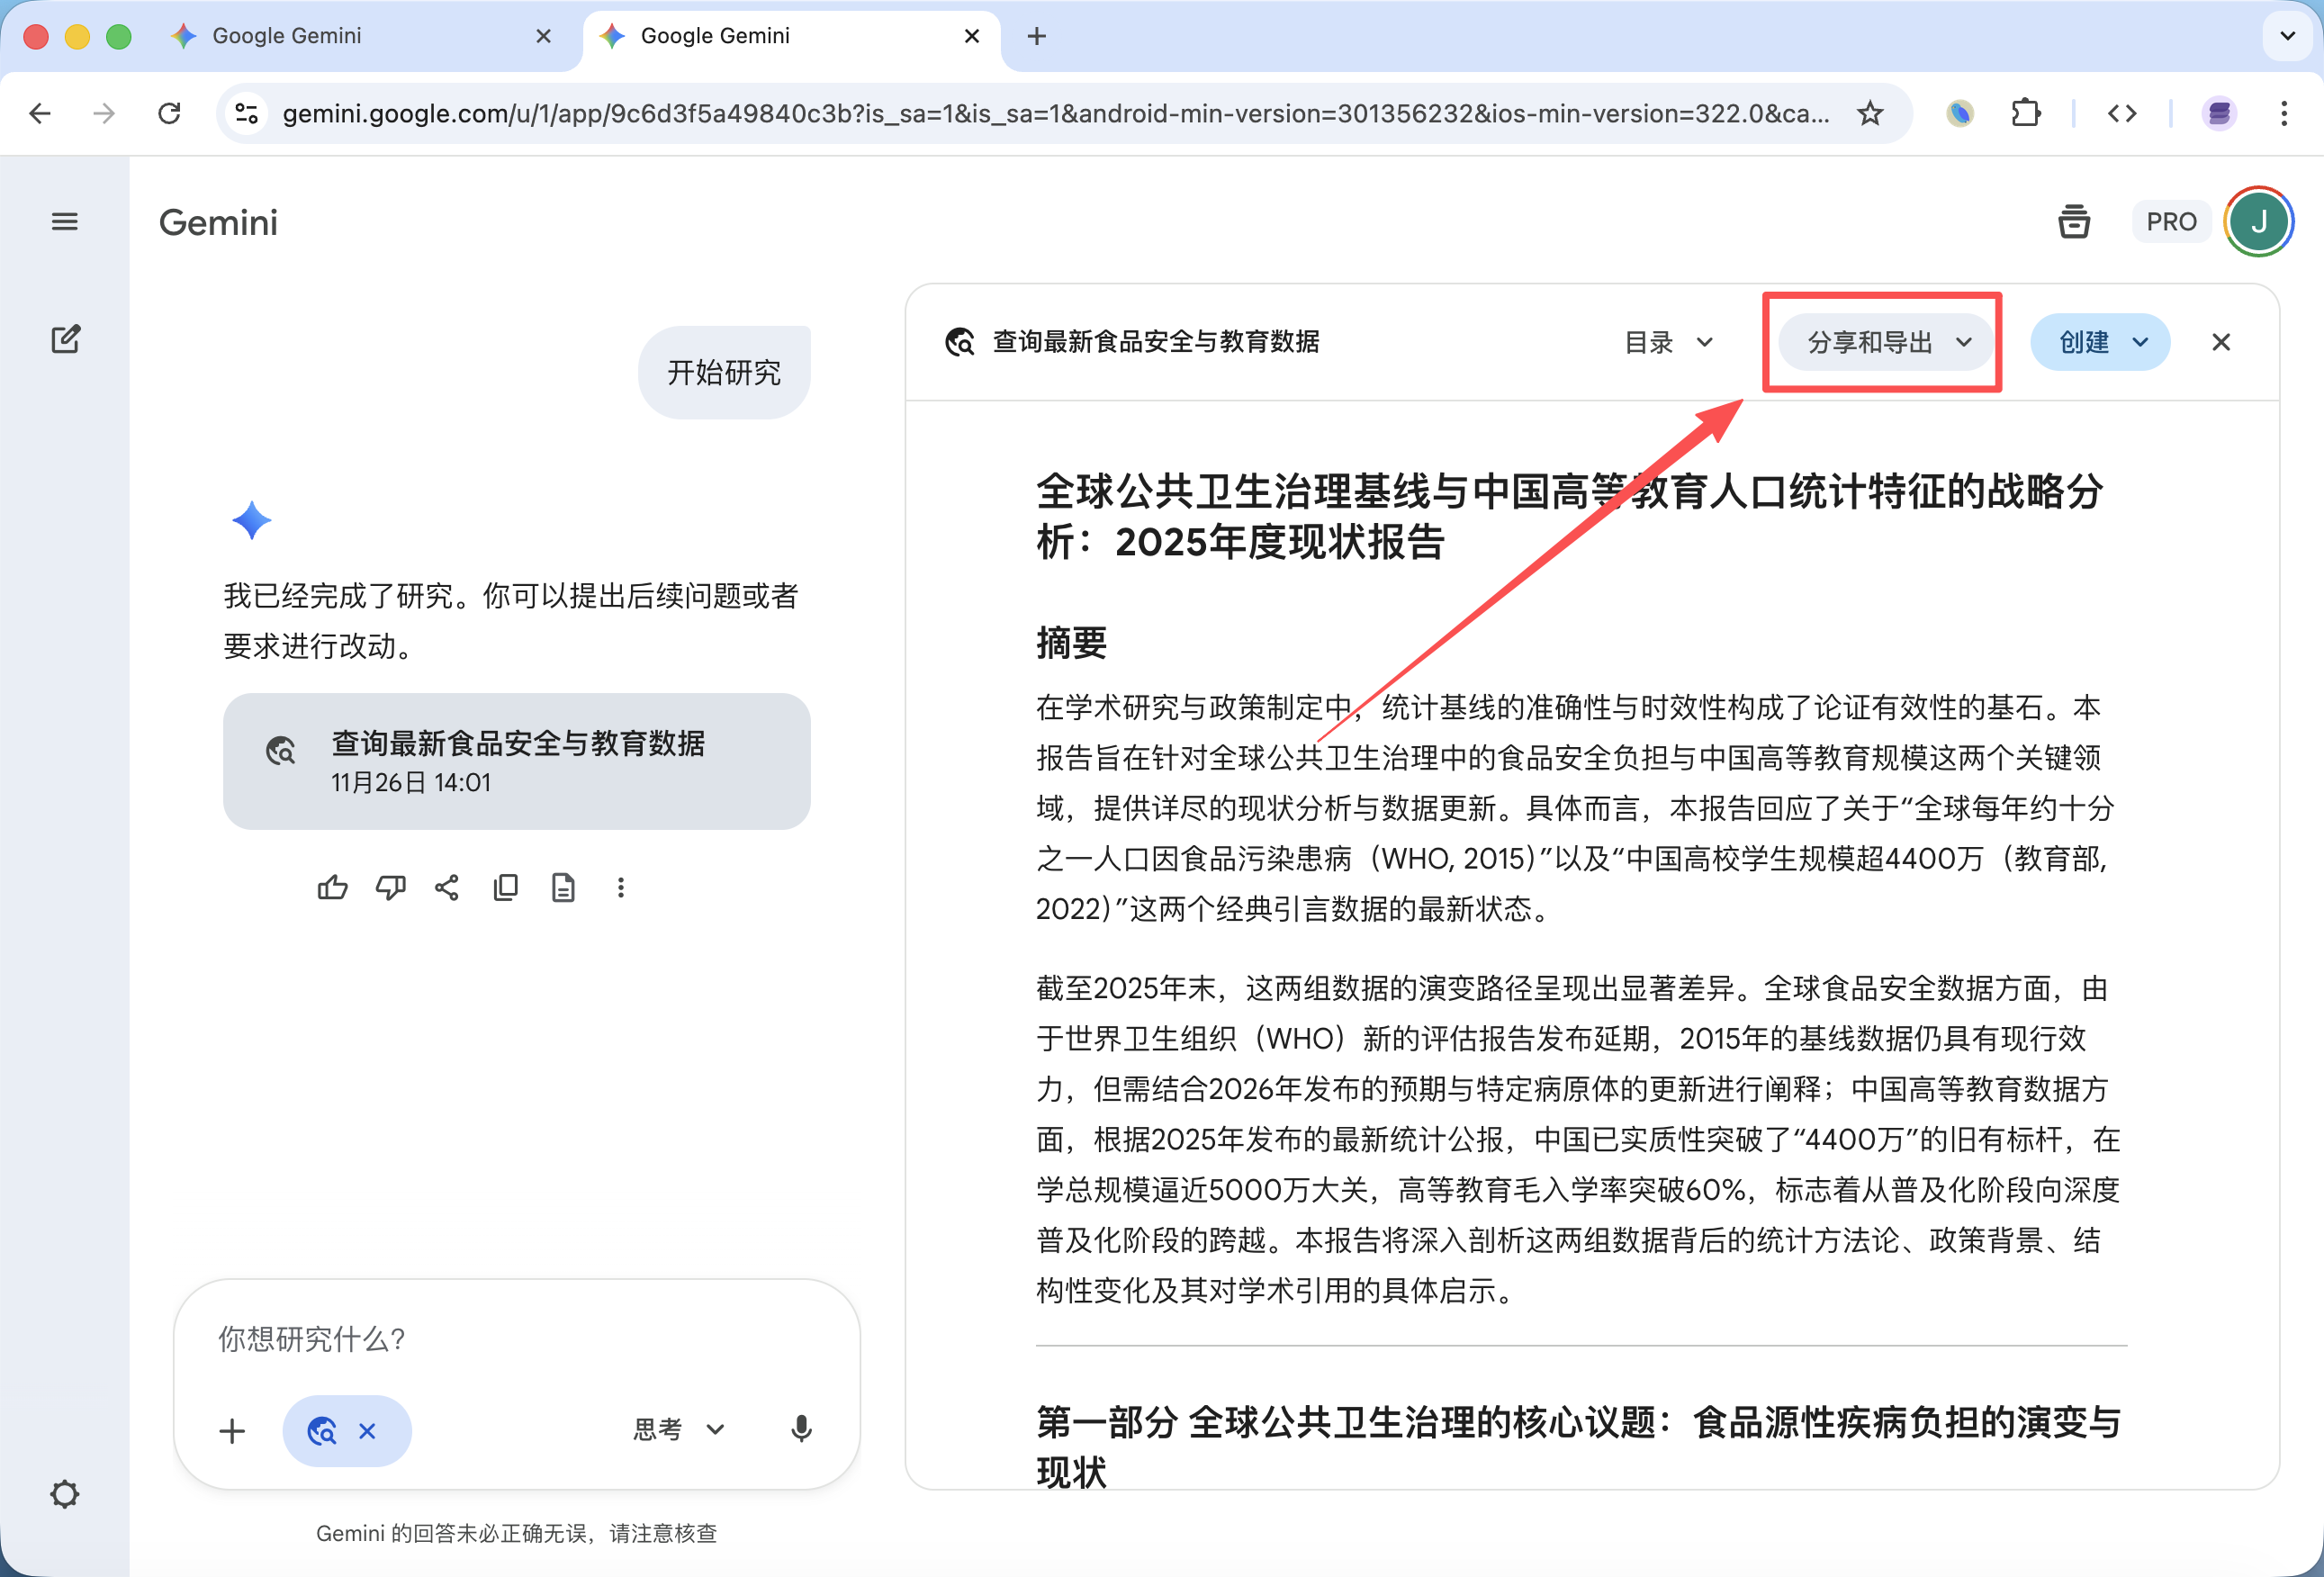Screen dimensions: 2324x1577
Task: Activate voice input with the microphone icon
Action: [x=799, y=1430]
